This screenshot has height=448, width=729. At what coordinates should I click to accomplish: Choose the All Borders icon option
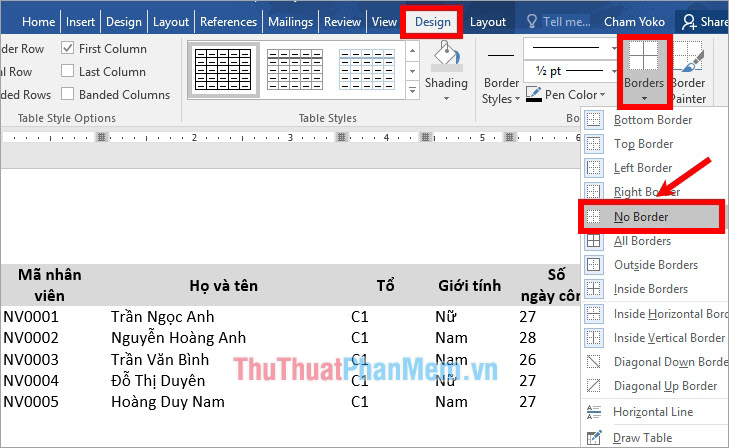tap(595, 241)
